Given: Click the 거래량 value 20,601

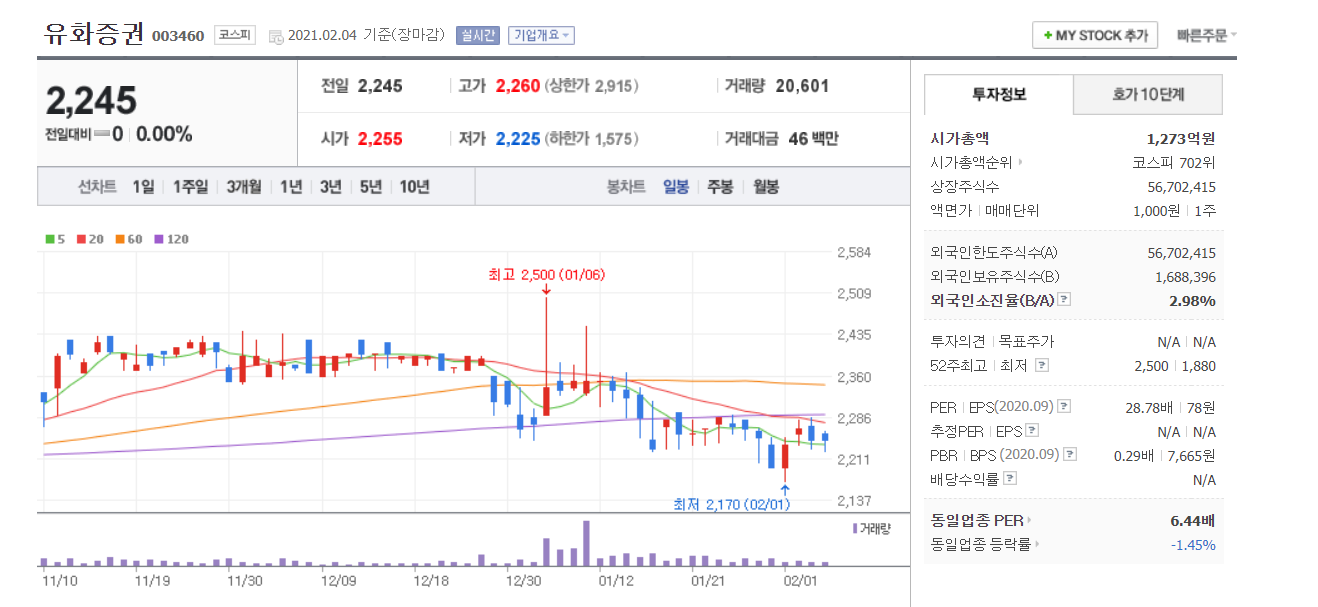Looking at the screenshot, I should pos(802,86).
